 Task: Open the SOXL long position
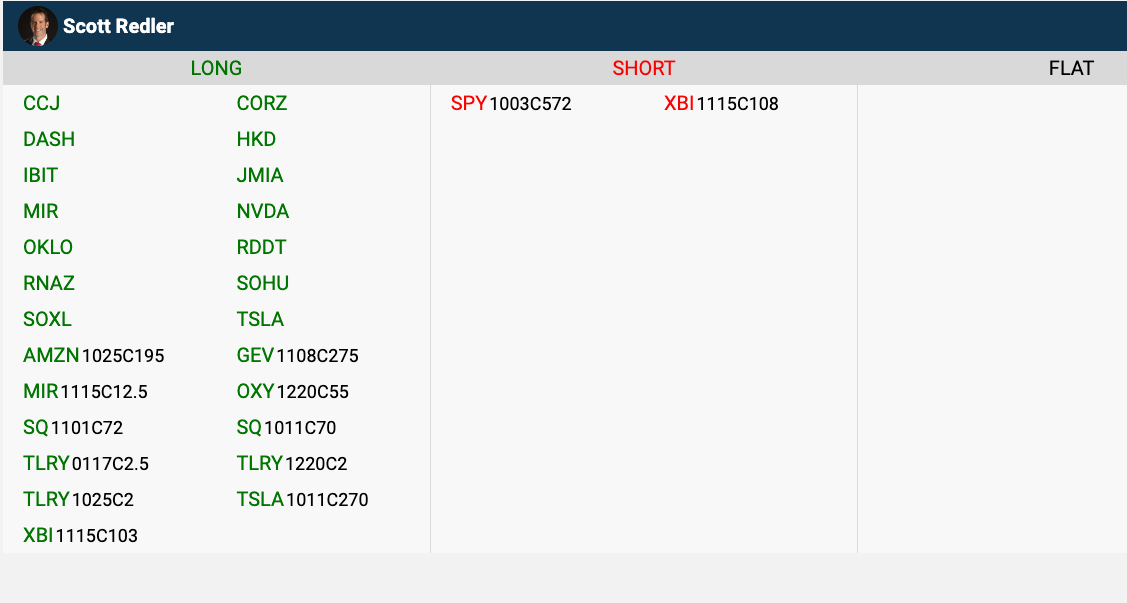pos(47,319)
